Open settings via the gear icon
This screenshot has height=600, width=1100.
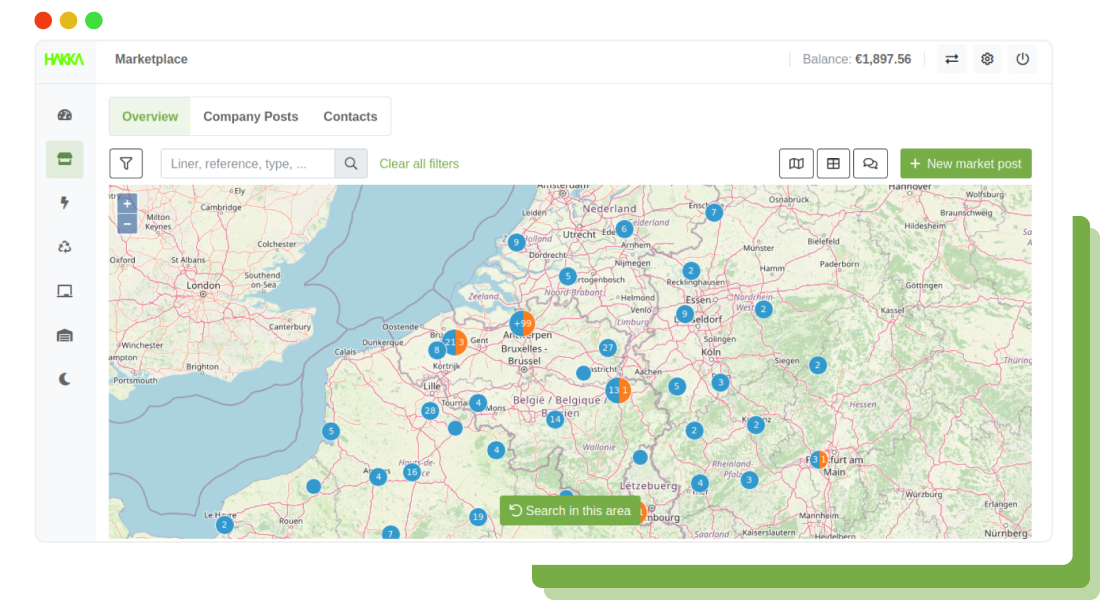[x=987, y=59]
